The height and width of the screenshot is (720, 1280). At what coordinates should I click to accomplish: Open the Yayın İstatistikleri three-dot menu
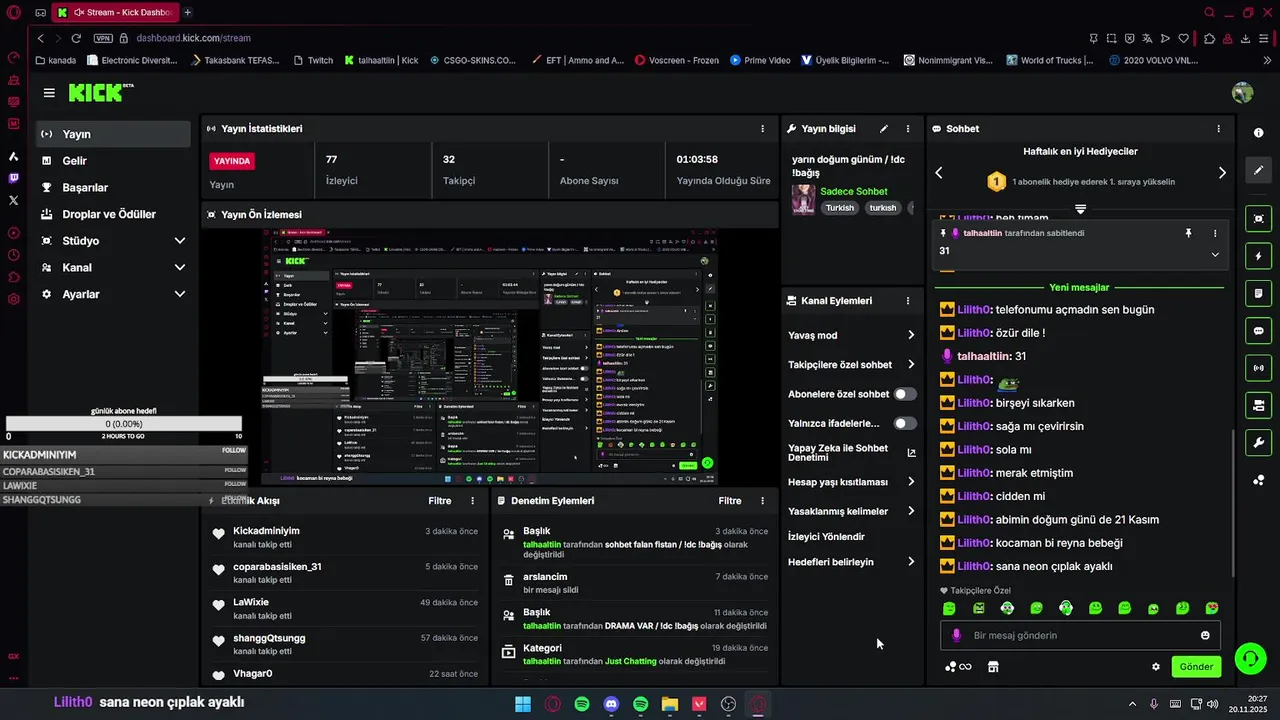click(762, 129)
